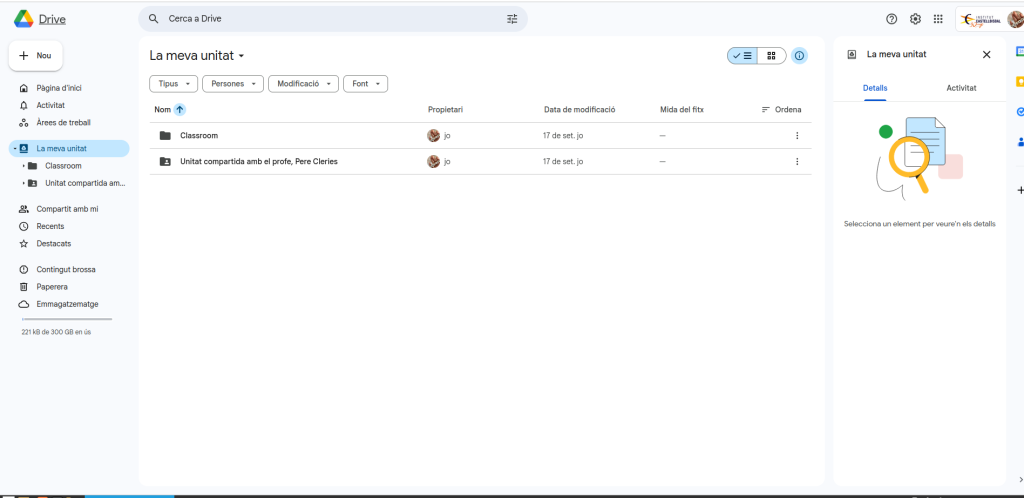This screenshot has width=1024, height=498.
Task: Click the Google Drive logo
Action: (40, 18)
